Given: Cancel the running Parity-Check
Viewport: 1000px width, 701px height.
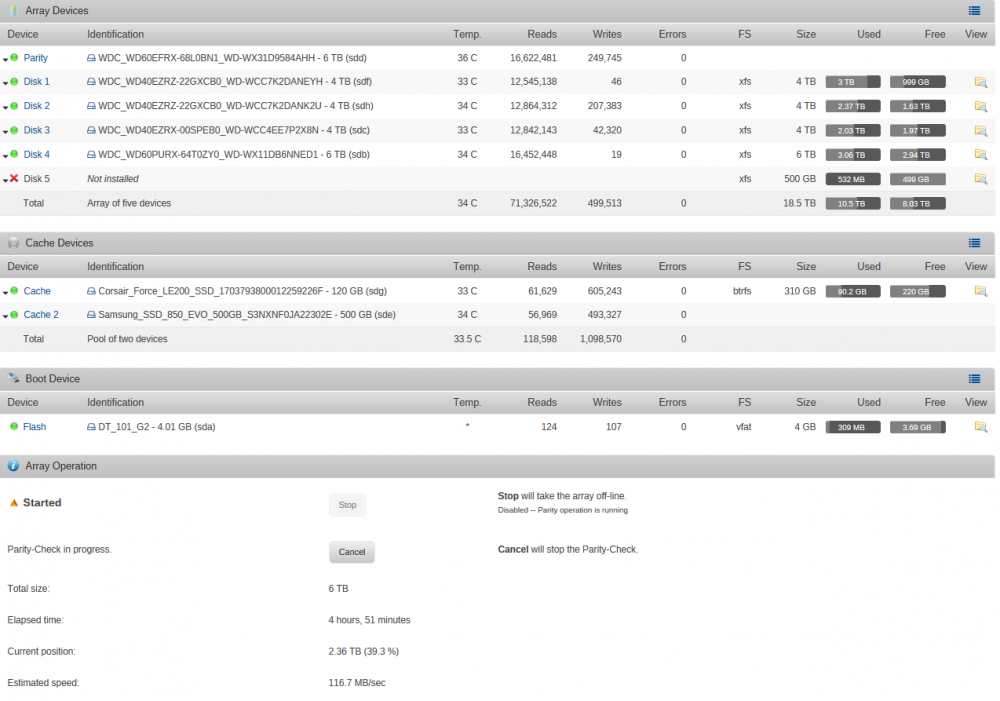Looking at the screenshot, I should pos(351,552).
